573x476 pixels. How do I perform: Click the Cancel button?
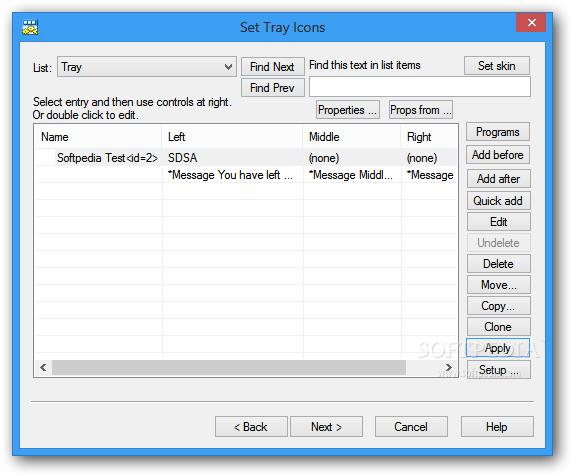pyautogui.click(x=411, y=427)
